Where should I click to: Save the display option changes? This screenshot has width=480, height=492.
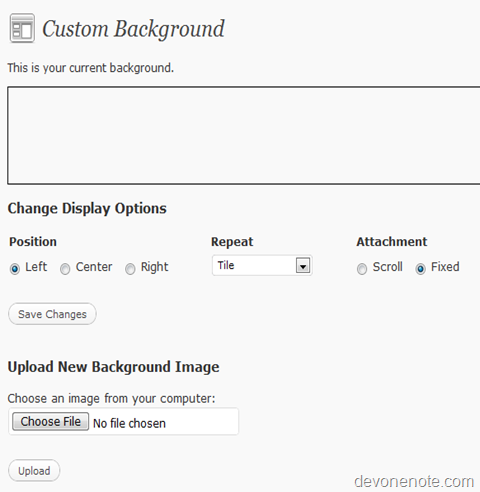[52, 314]
